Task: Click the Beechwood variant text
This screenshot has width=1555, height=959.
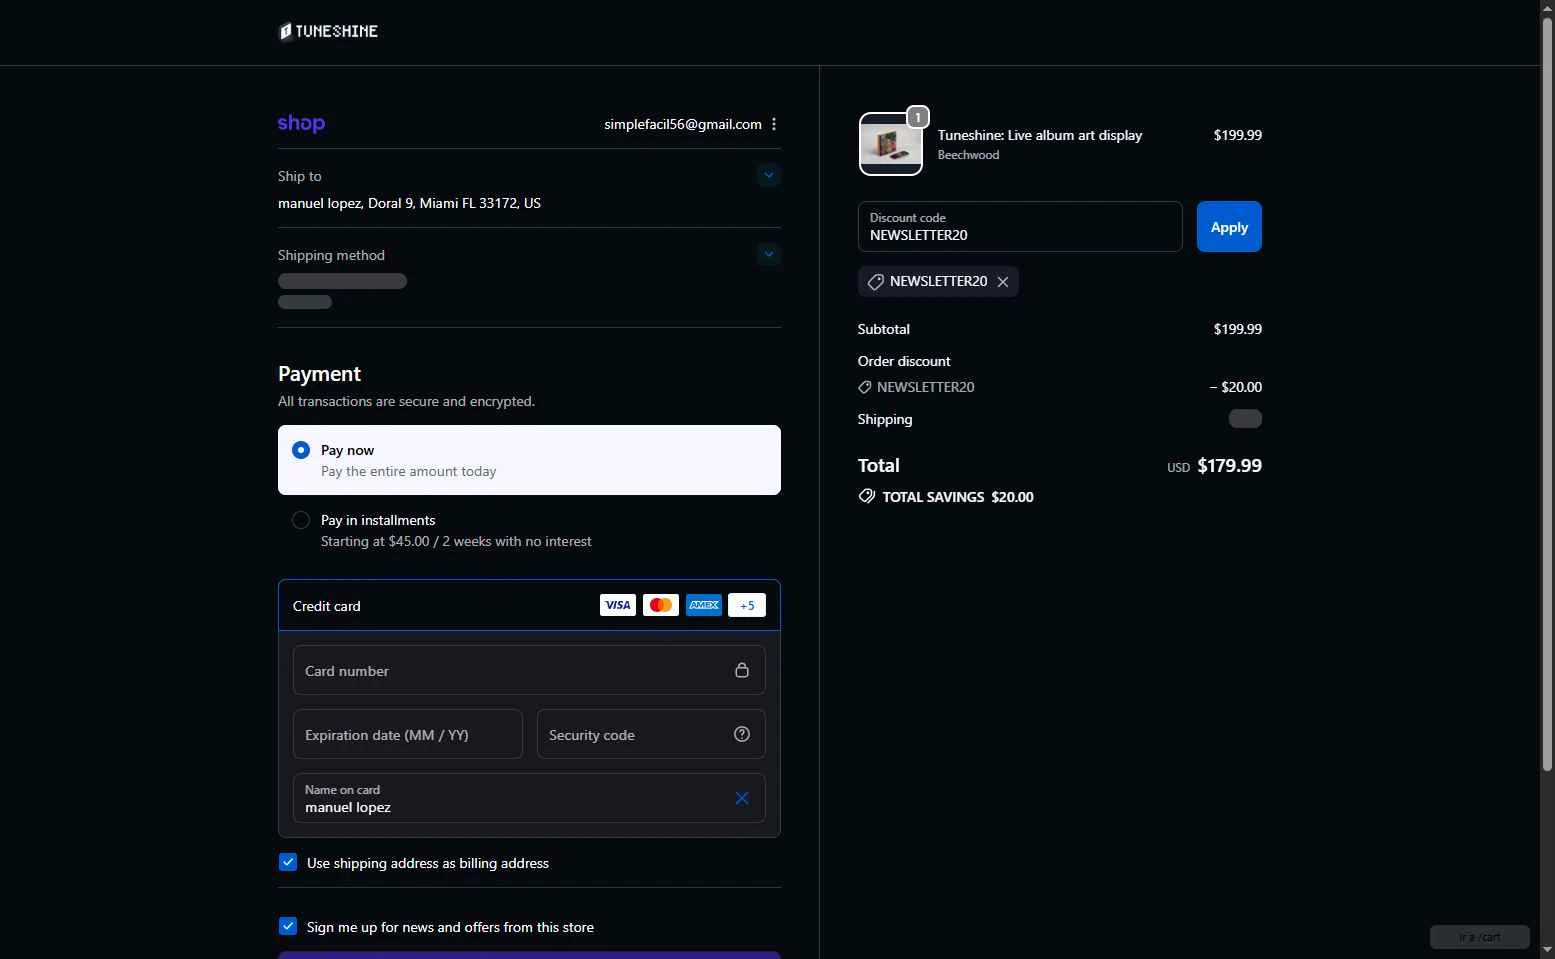Action: pos(968,155)
